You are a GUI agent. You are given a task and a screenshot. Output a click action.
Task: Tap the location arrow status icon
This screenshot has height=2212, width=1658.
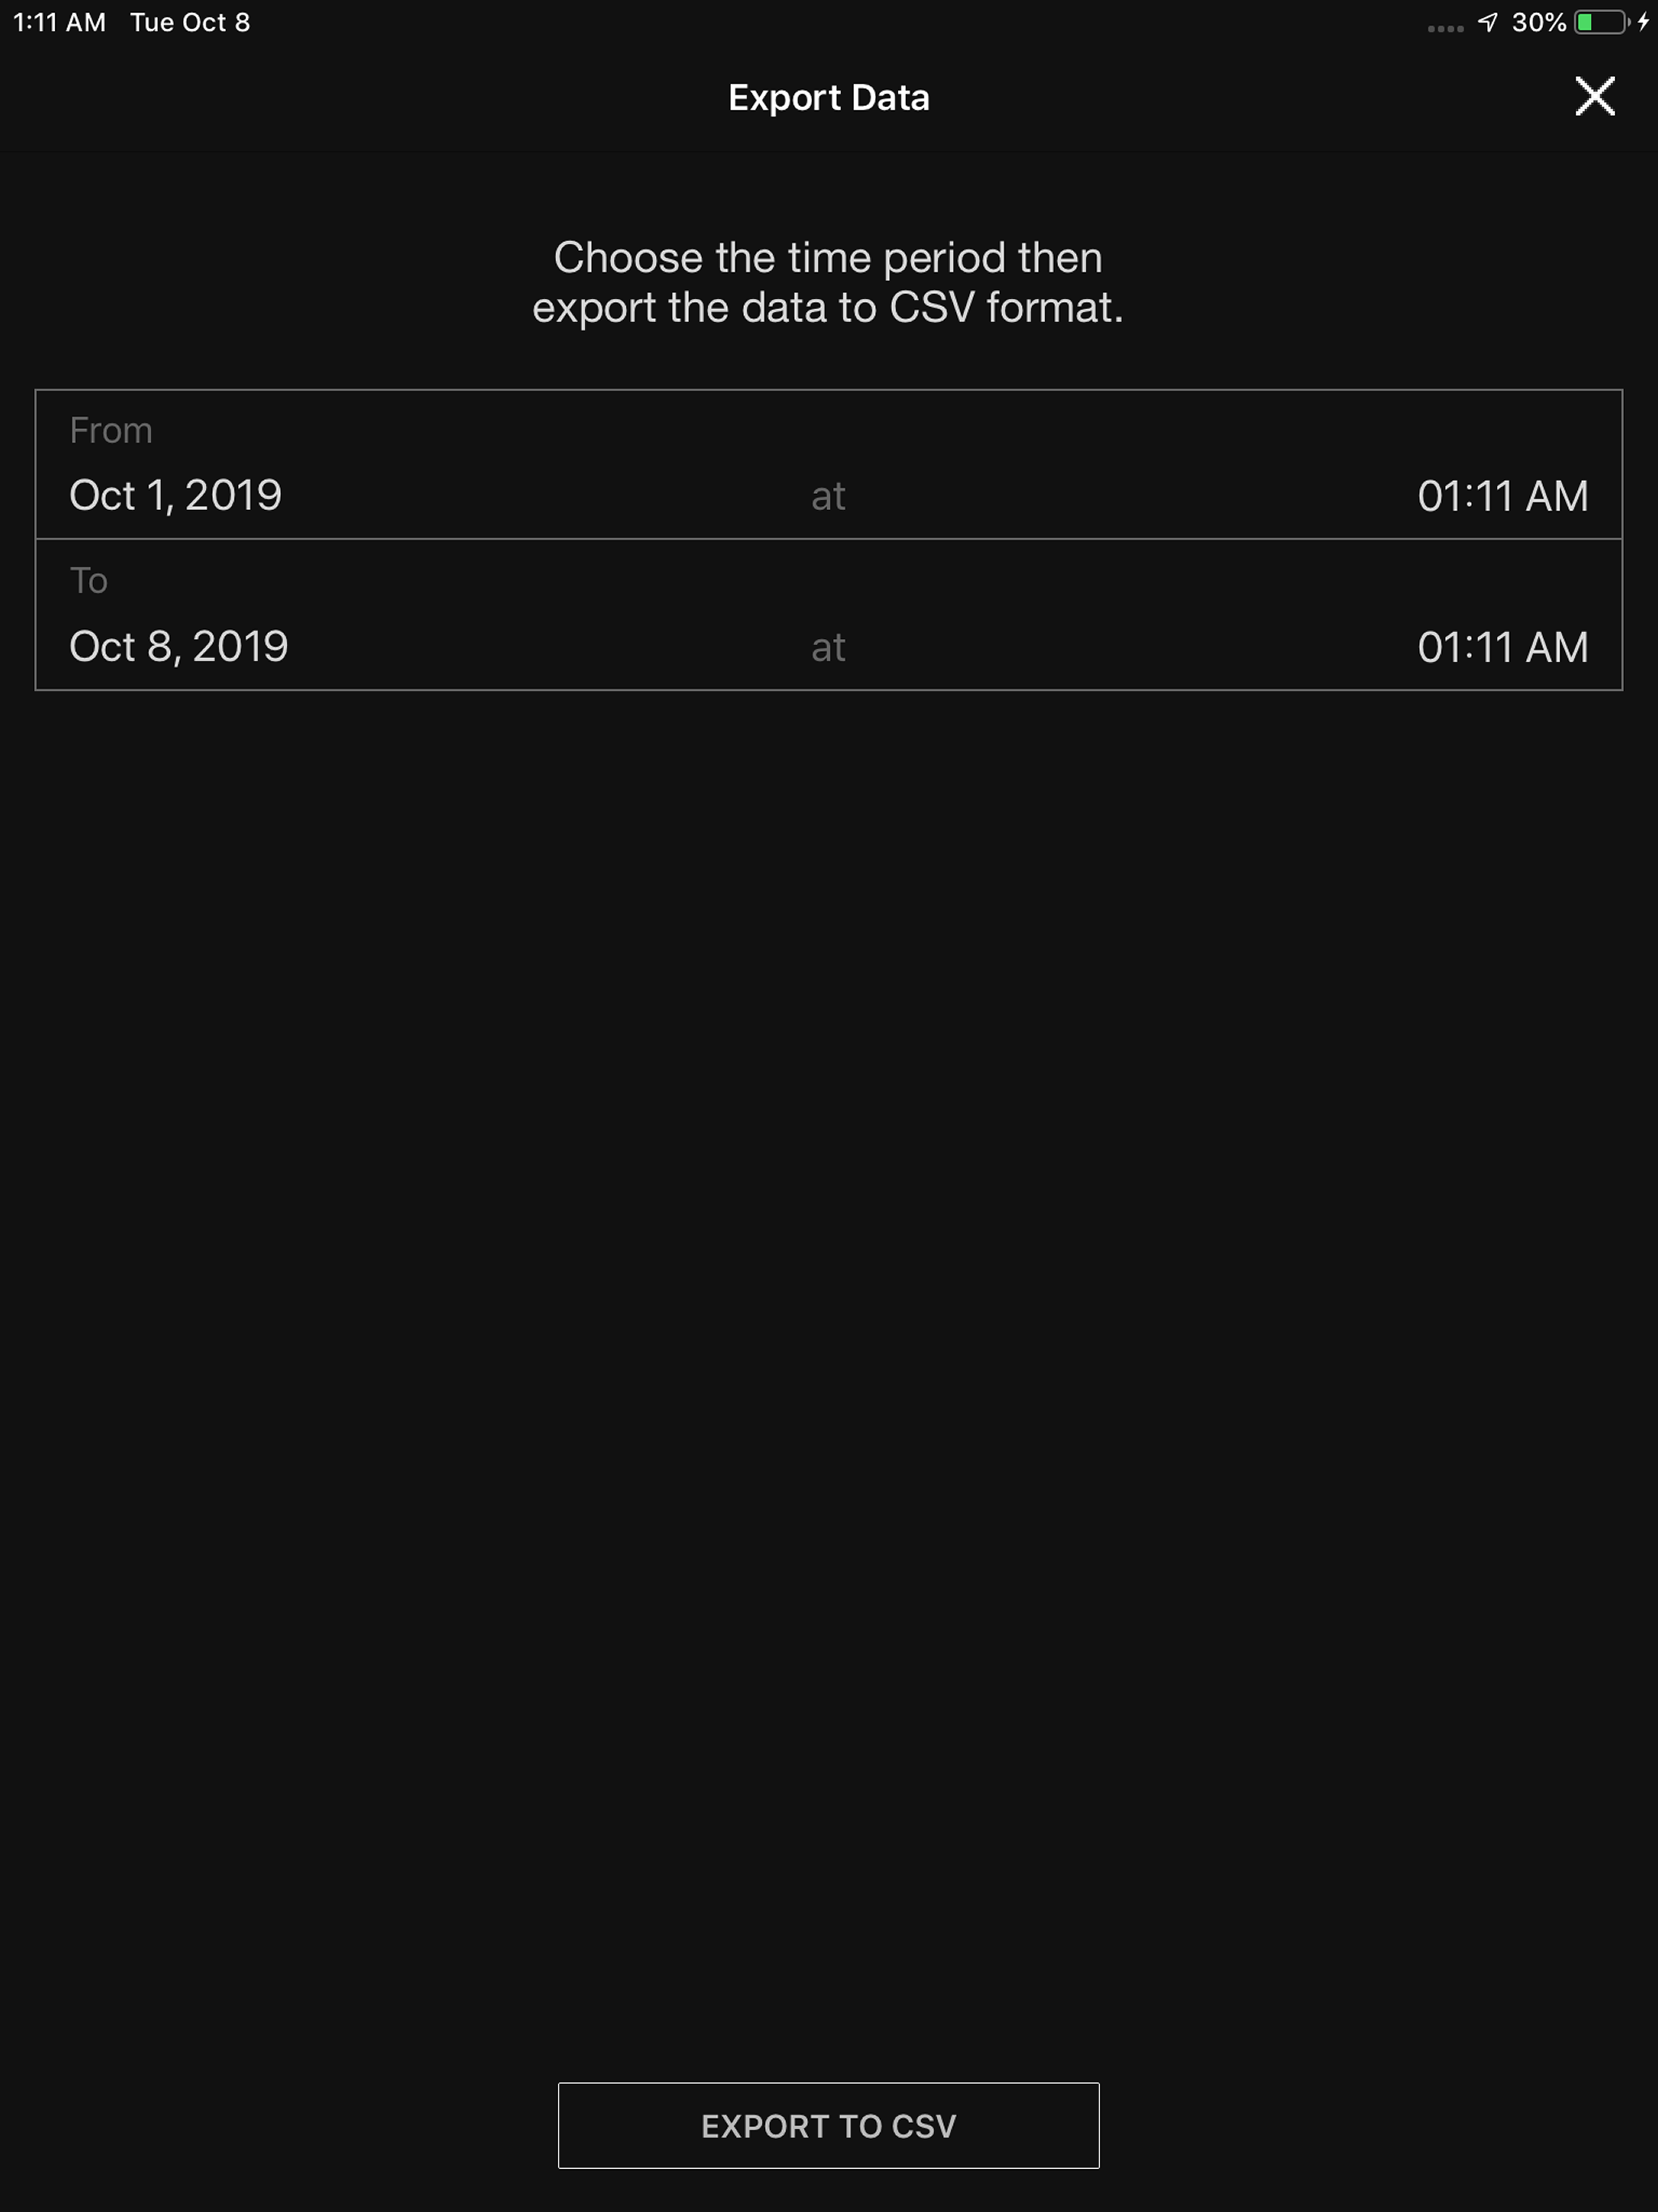click(x=1487, y=22)
